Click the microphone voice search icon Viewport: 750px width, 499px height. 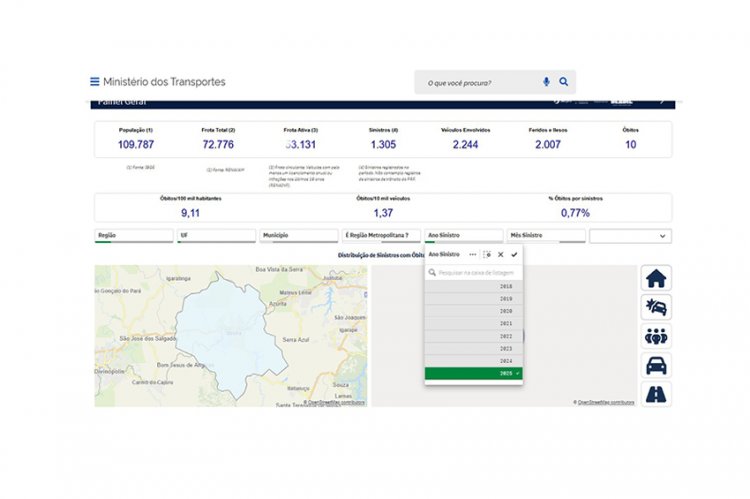click(546, 82)
